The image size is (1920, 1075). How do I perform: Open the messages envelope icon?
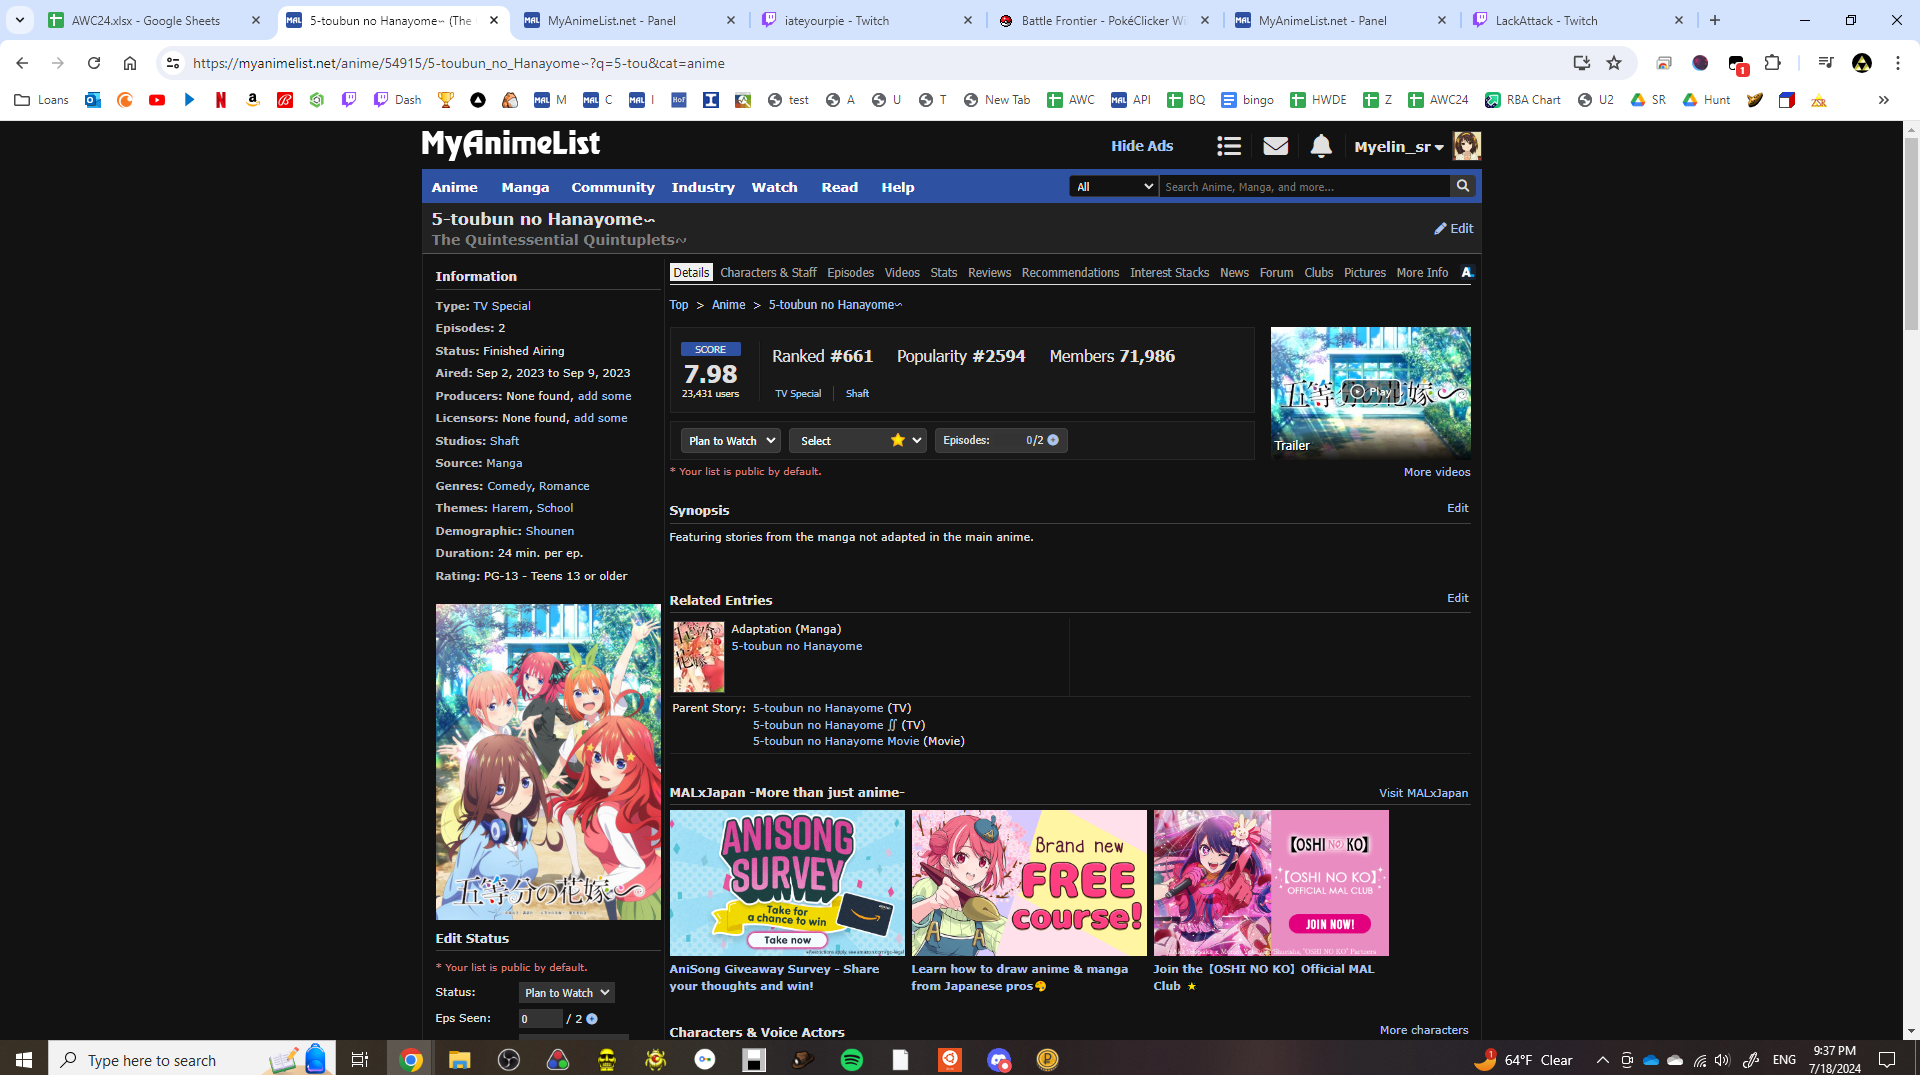coord(1275,146)
